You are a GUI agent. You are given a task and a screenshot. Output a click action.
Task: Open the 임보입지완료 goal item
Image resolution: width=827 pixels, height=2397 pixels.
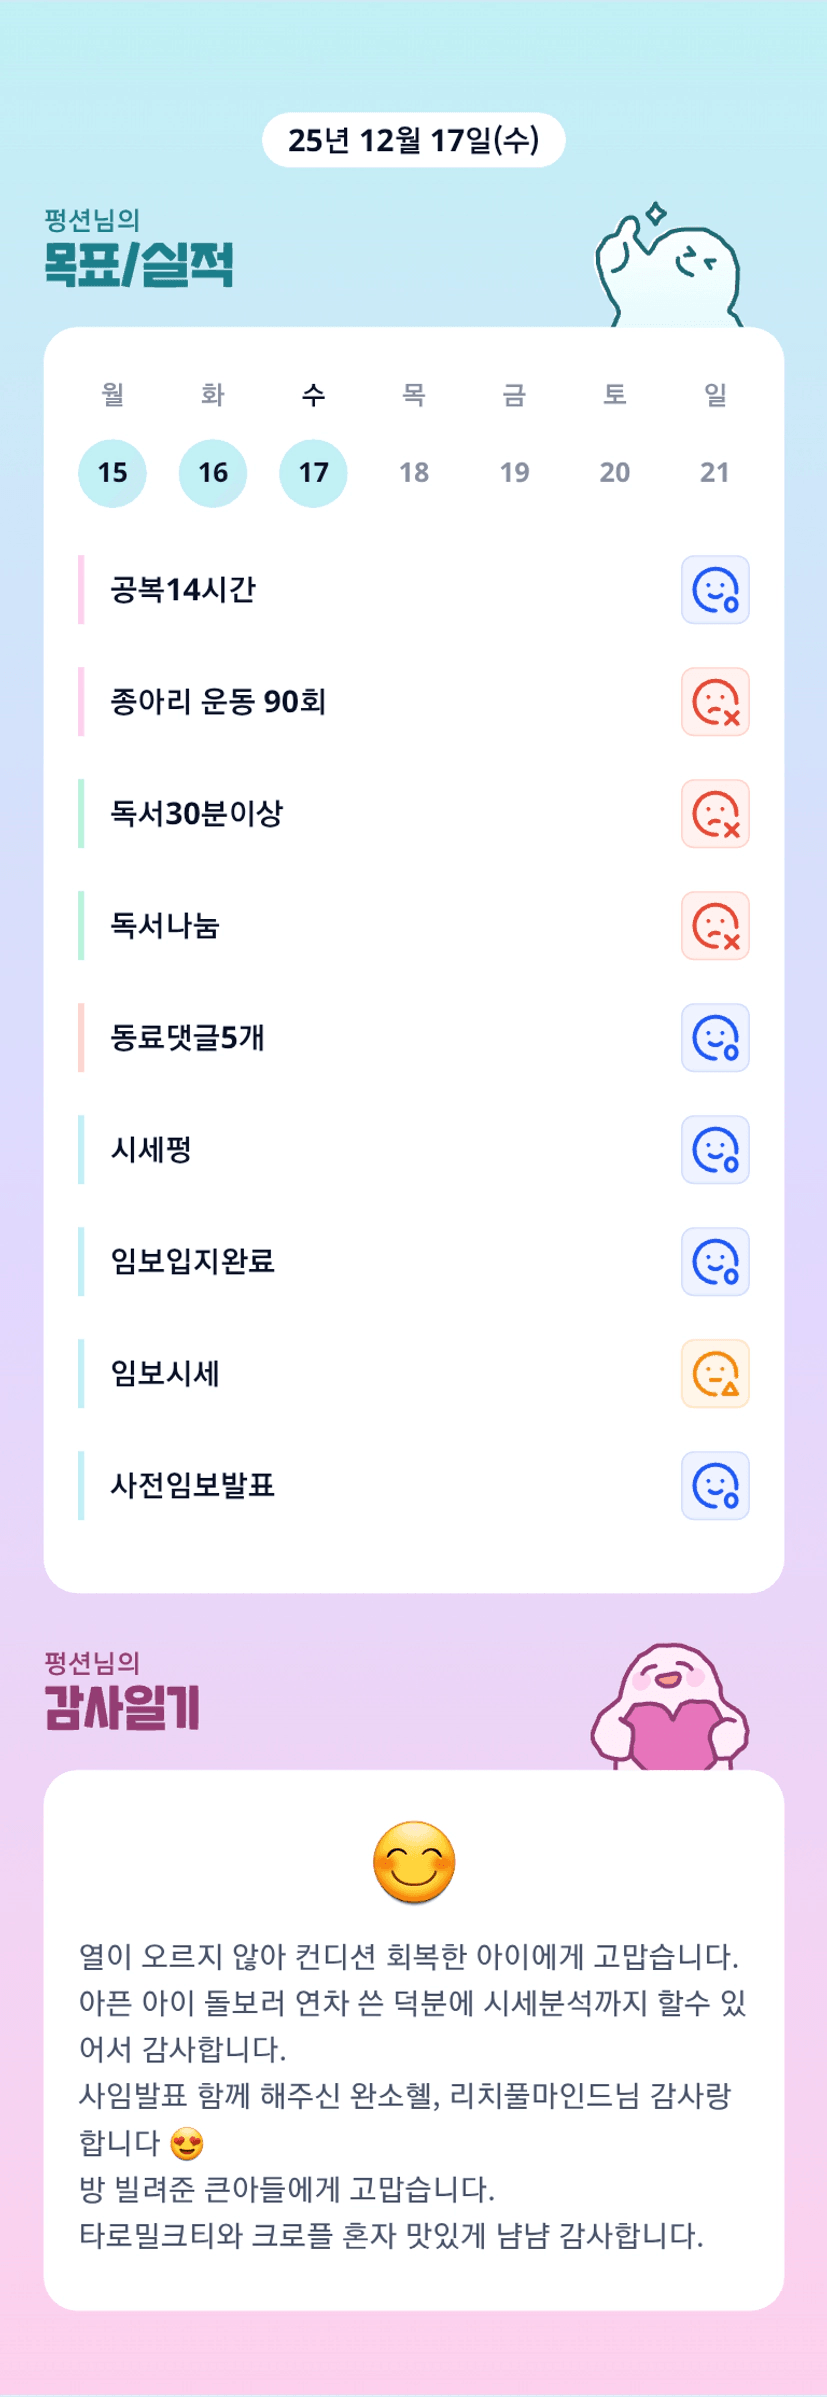pyautogui.click(x=192, y=1262)
